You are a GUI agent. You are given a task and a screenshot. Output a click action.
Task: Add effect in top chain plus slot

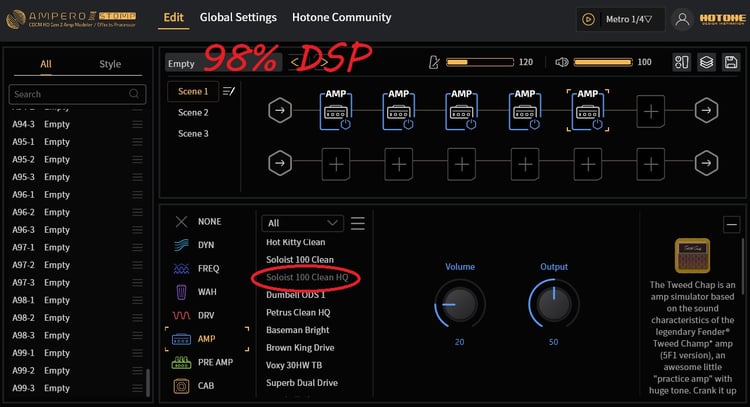pyautogui.click(x=651, y=111)
